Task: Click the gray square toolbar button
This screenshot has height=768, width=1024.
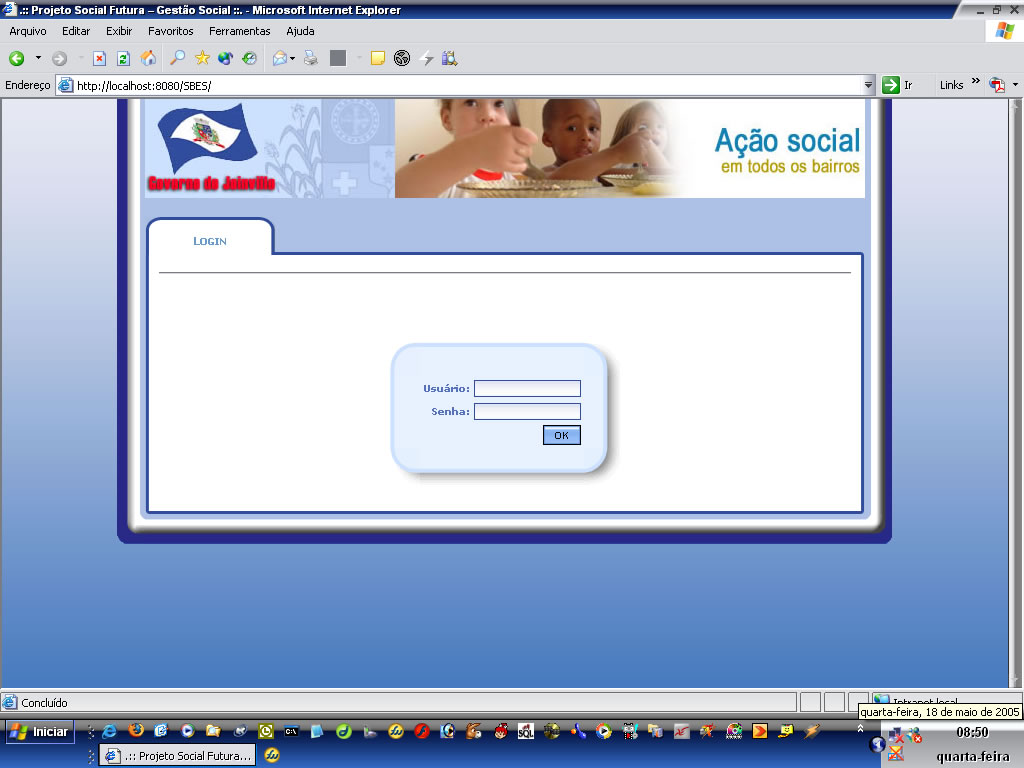Action: click(x=338, y=58)
